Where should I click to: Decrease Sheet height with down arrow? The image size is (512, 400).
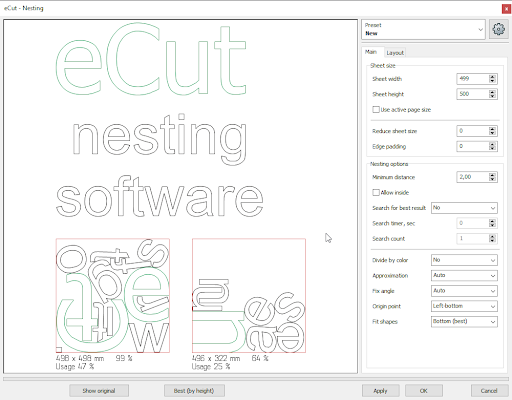(492, 96)
